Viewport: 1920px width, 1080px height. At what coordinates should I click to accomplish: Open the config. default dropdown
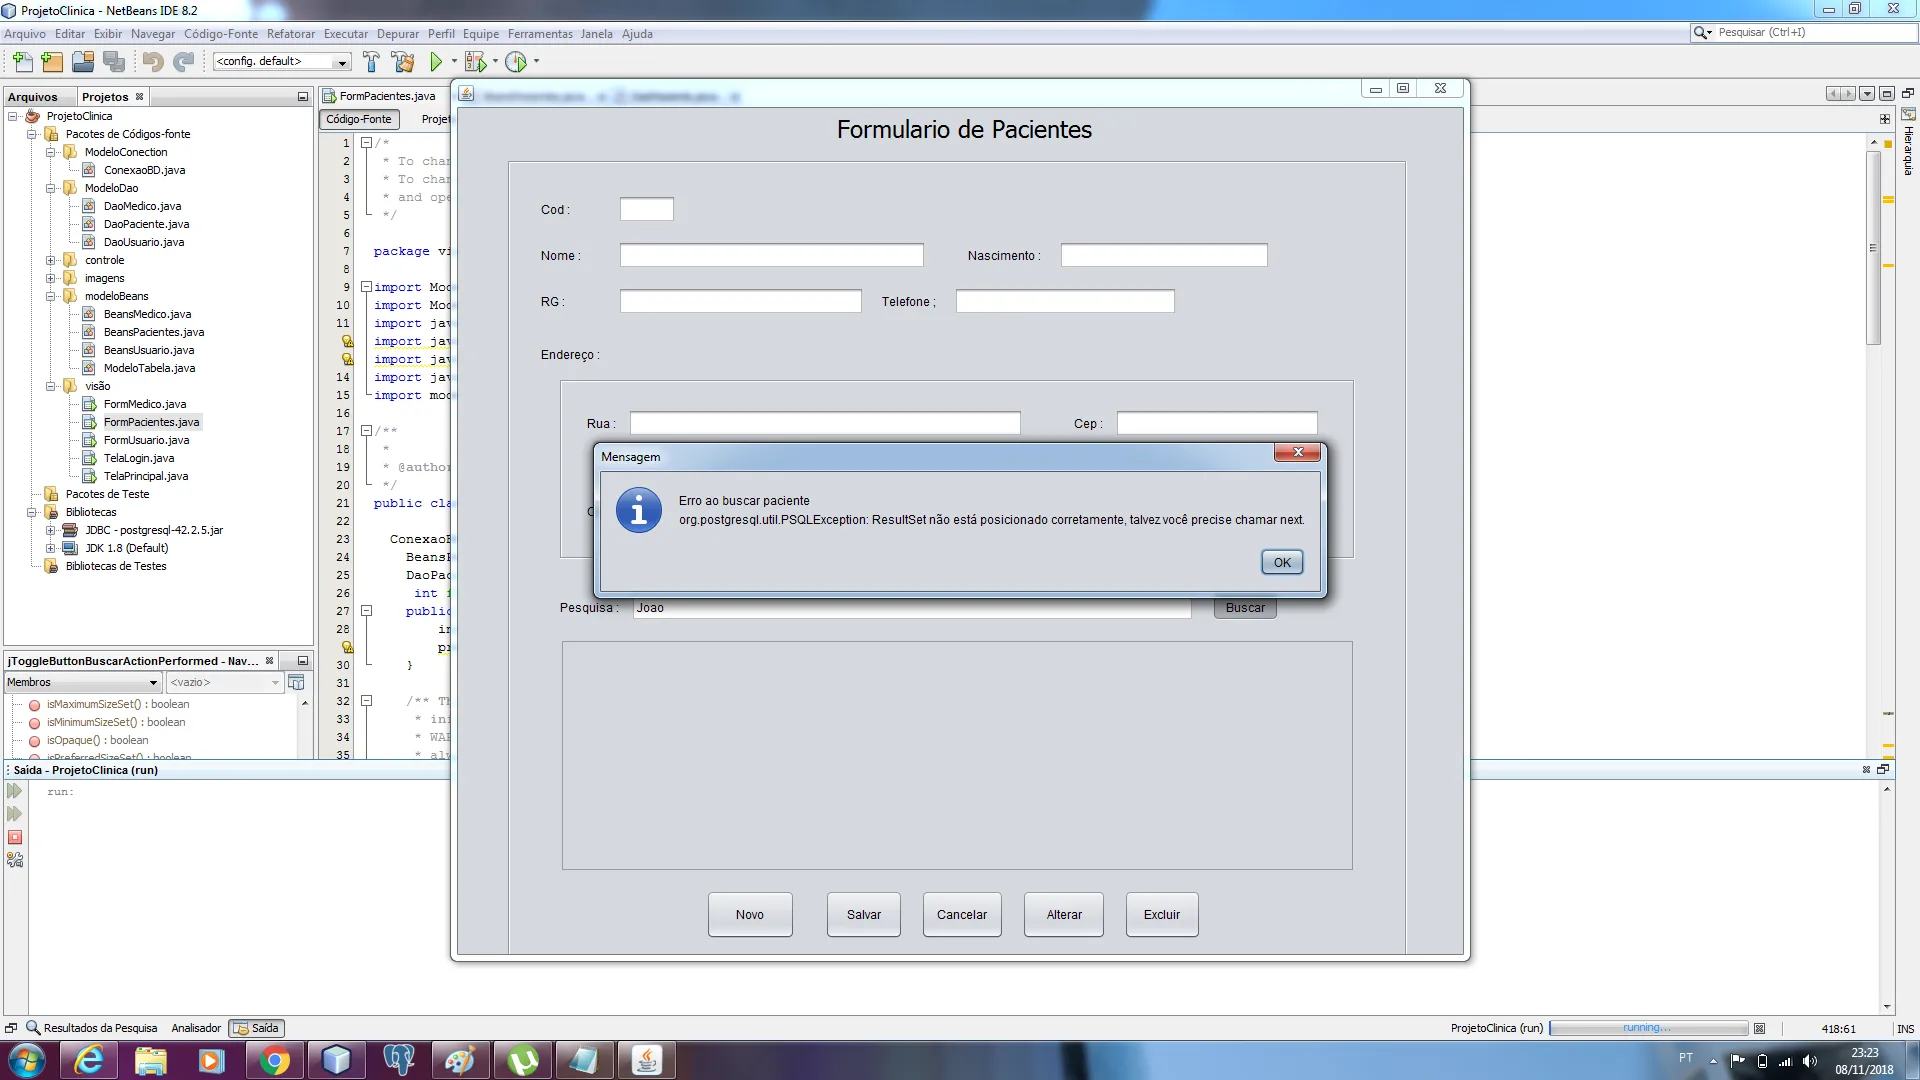coord(282,62)
